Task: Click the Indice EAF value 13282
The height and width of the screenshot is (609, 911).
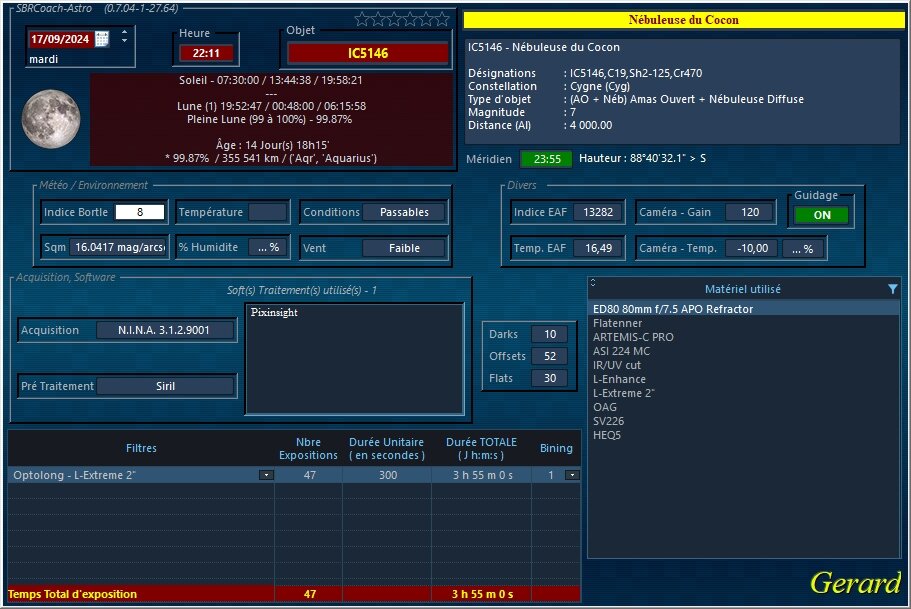Action: click(x=598, y=212)
